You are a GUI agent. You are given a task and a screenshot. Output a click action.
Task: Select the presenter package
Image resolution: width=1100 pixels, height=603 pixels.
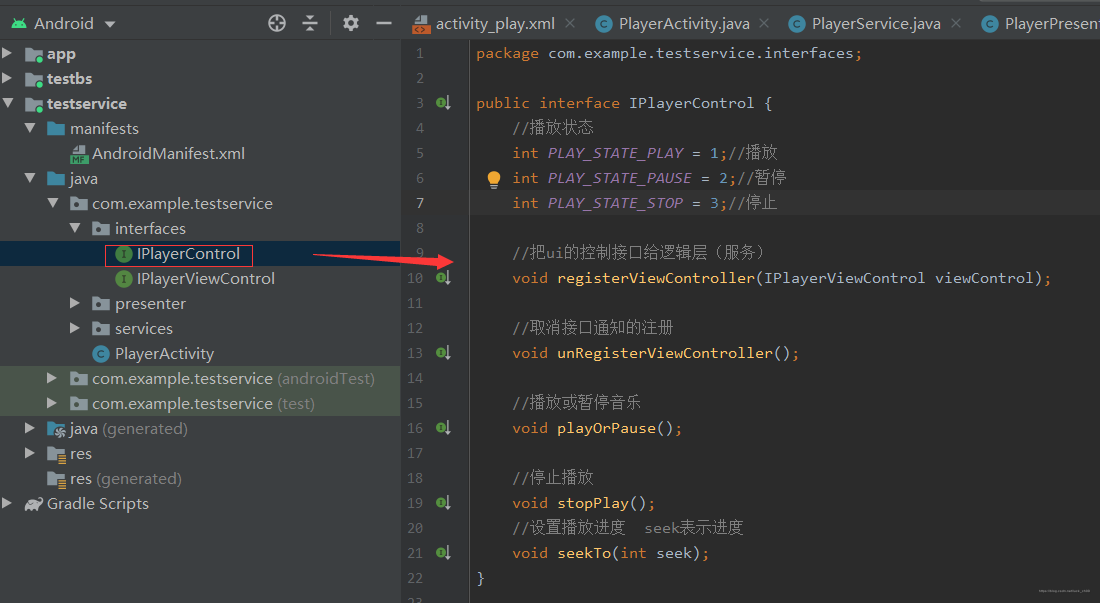150,304
